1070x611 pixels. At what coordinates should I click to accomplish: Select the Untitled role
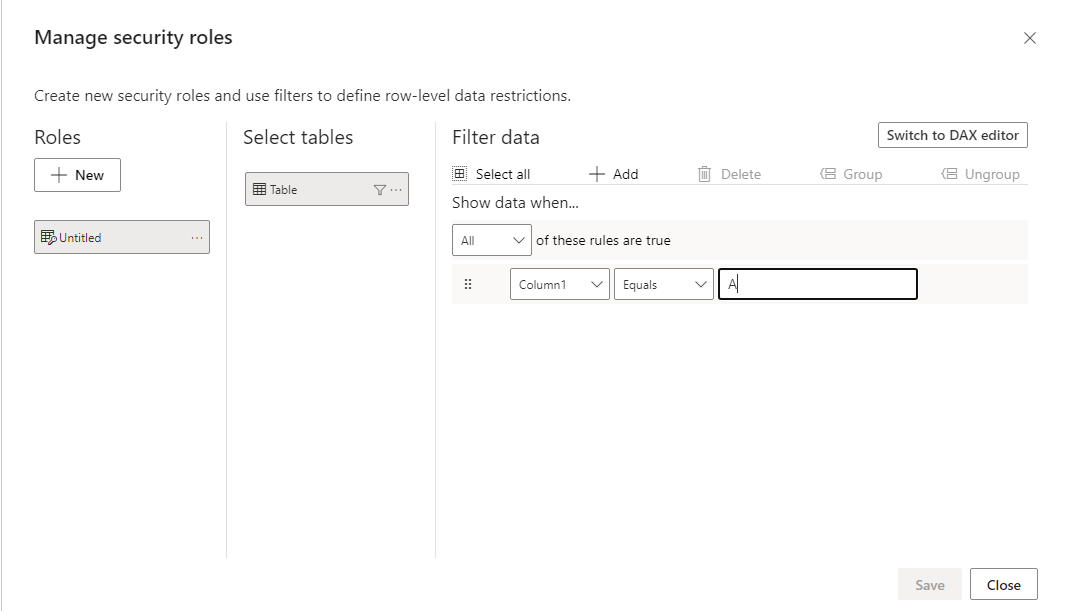[121, 237]
